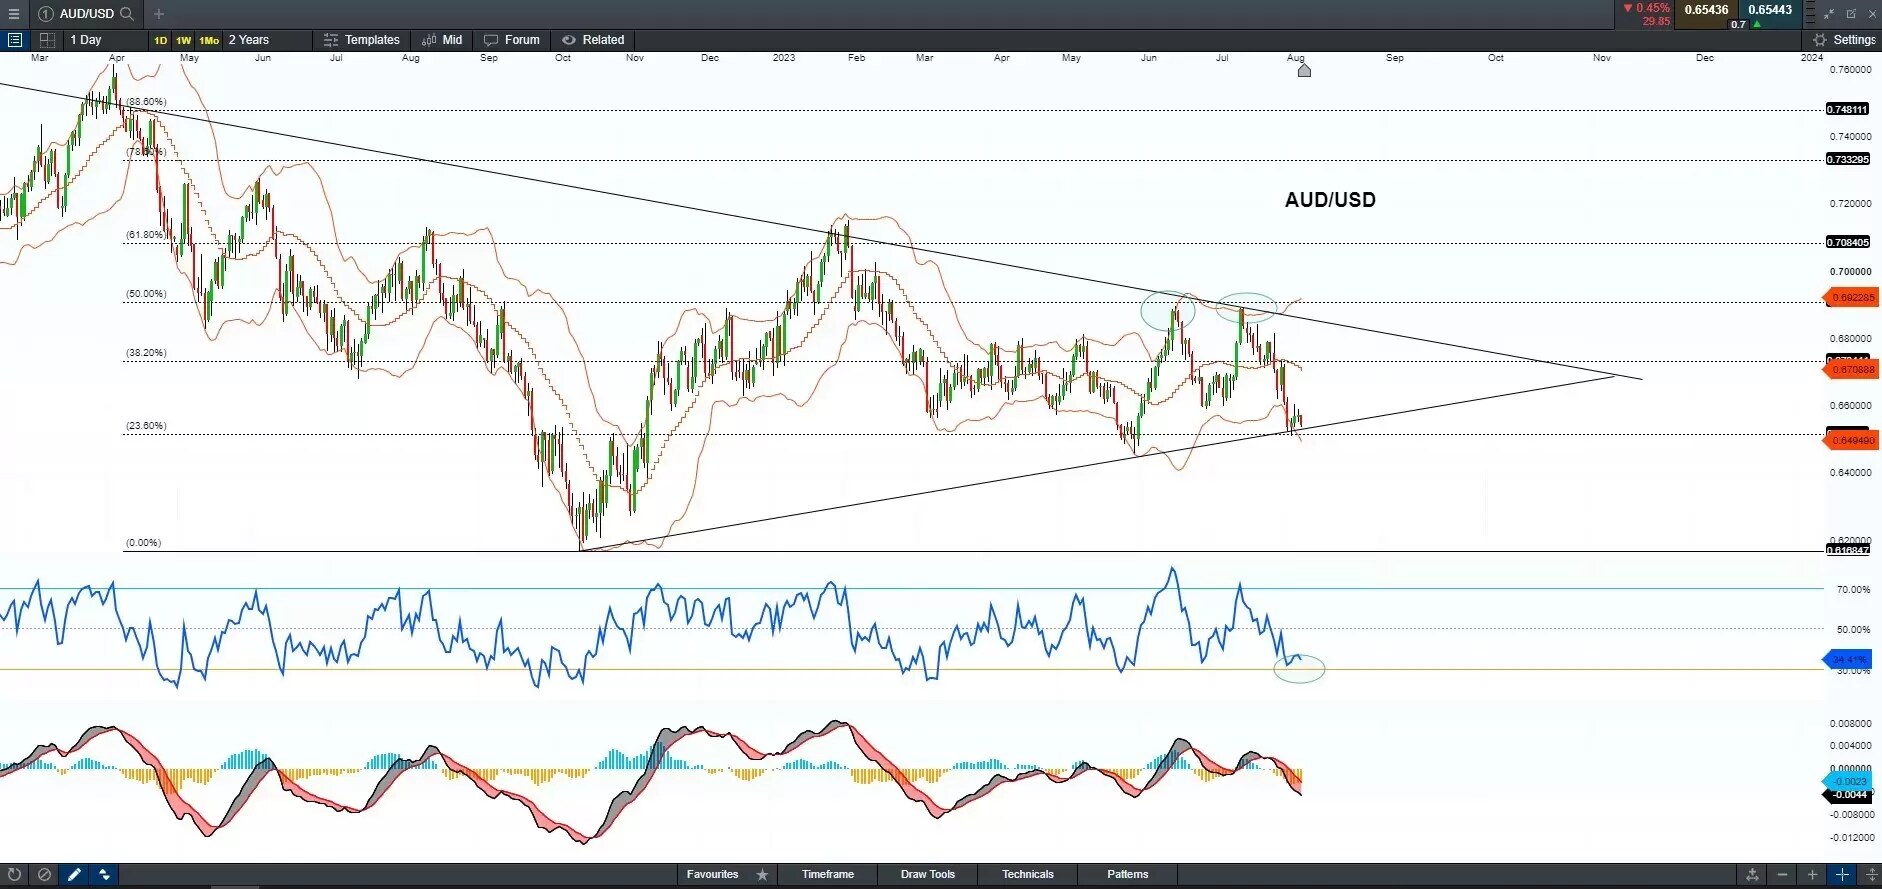
Task: Open the Favourites tab
Action: (x=712, y=875)
